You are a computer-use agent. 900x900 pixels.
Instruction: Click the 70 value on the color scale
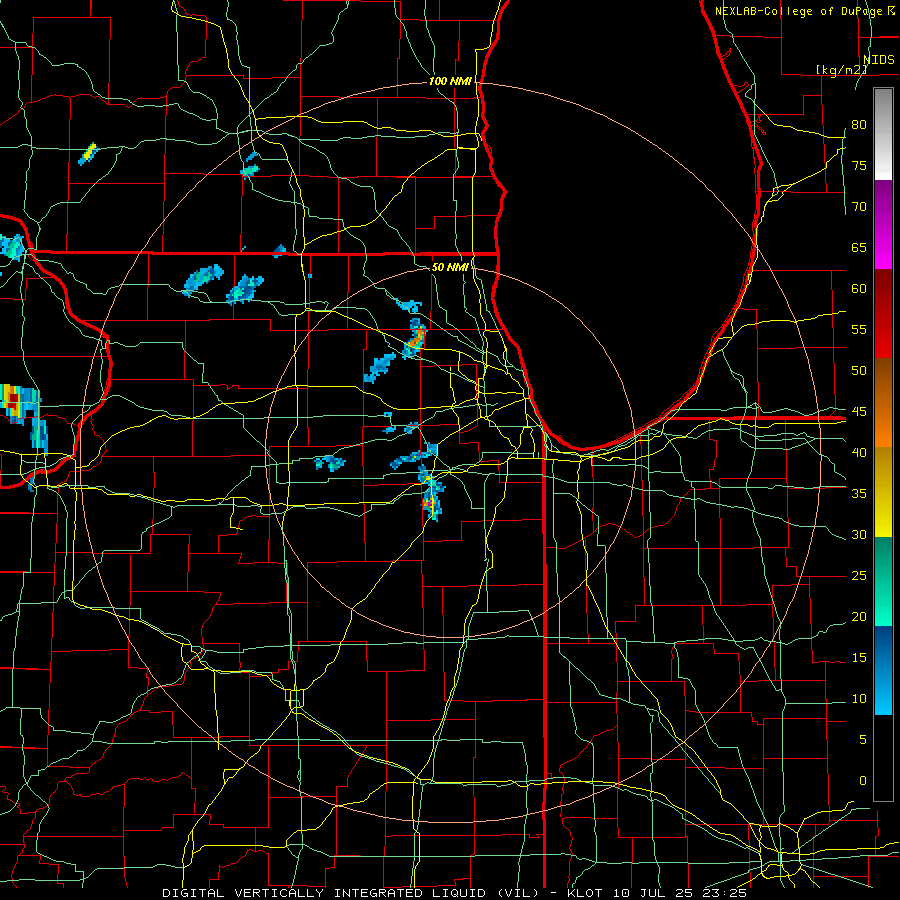click(x=859, y=207)
